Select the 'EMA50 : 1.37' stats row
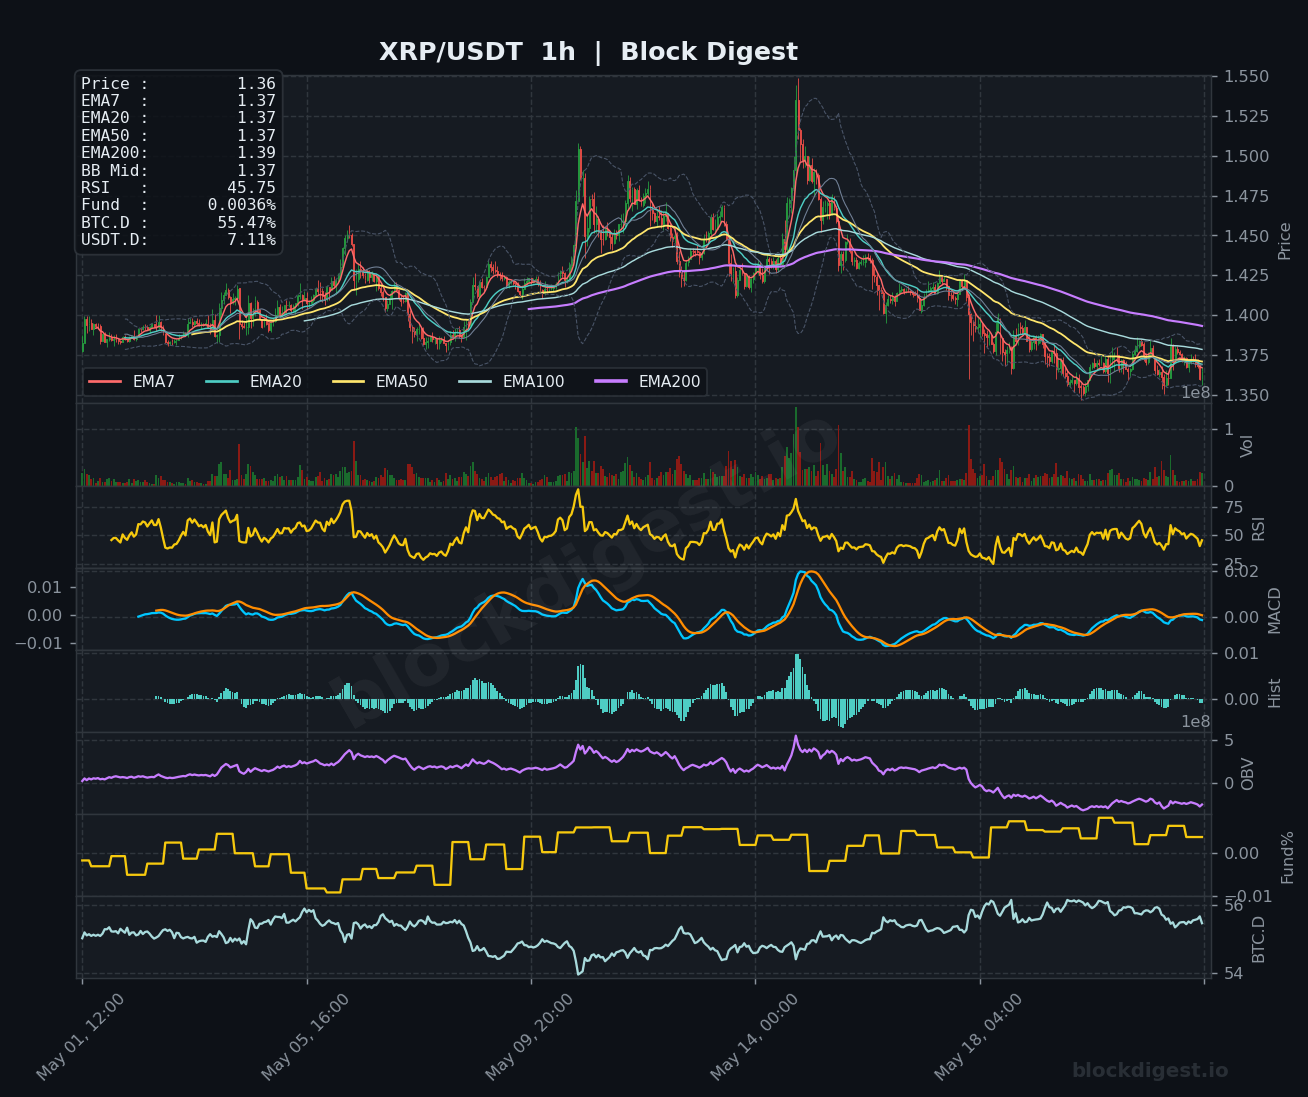Viewport: 1308px width, 1097px height. [178, 136]
